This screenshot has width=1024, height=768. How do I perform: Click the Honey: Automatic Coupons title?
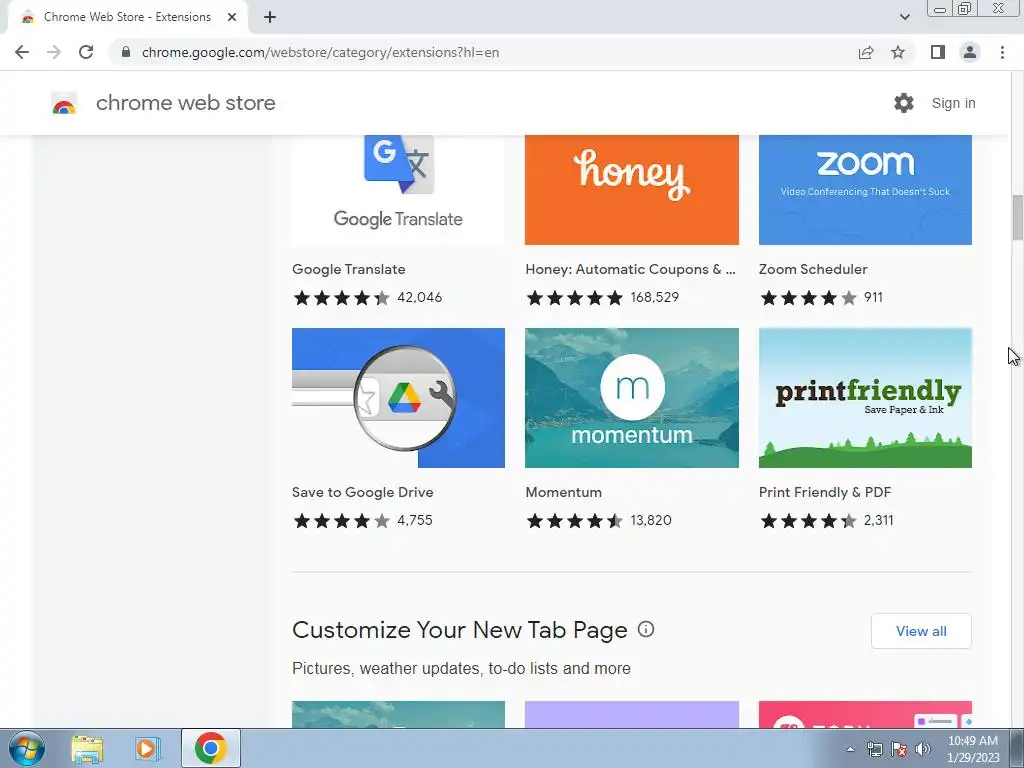pyautogui.click(x=630, y=269)
